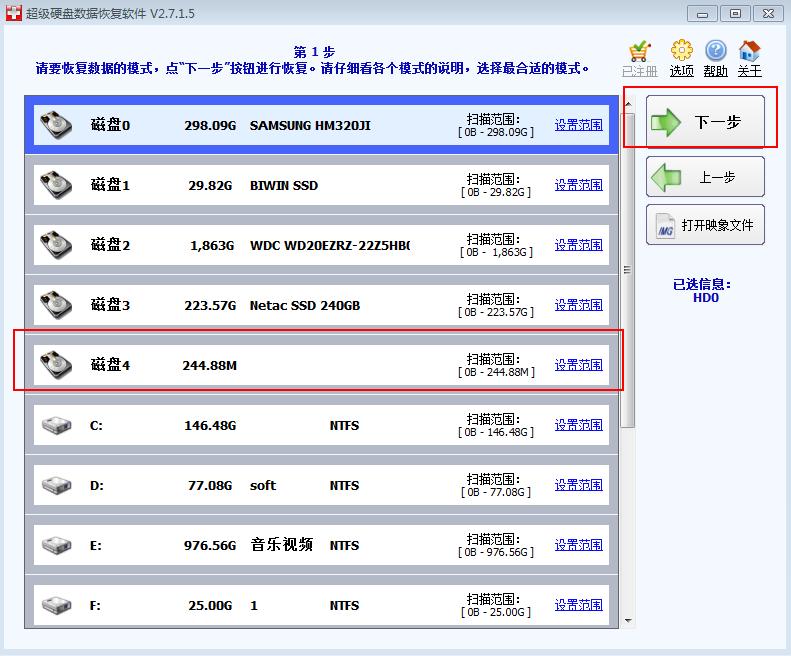The width and height of the screenshot is (791, 656).
Task: Click the 音乐视频 volume label
Action: [x=281, y=544]
